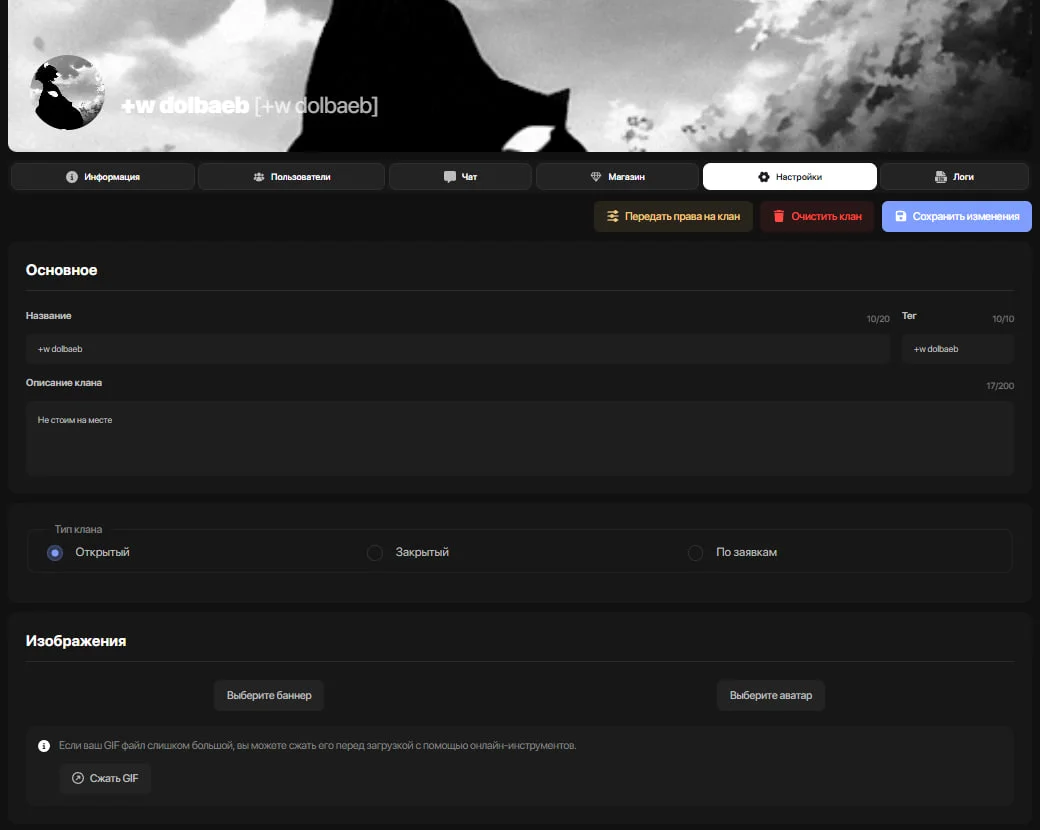Click the transfer sliders icon
Image resolution: width=1040 pixels, height=830 pixels.
613,216
